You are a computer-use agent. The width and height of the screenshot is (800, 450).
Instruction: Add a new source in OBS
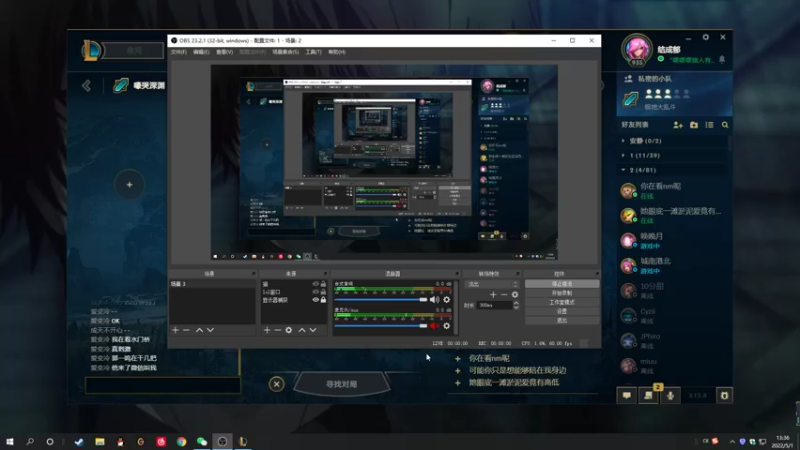pos(267,330)
